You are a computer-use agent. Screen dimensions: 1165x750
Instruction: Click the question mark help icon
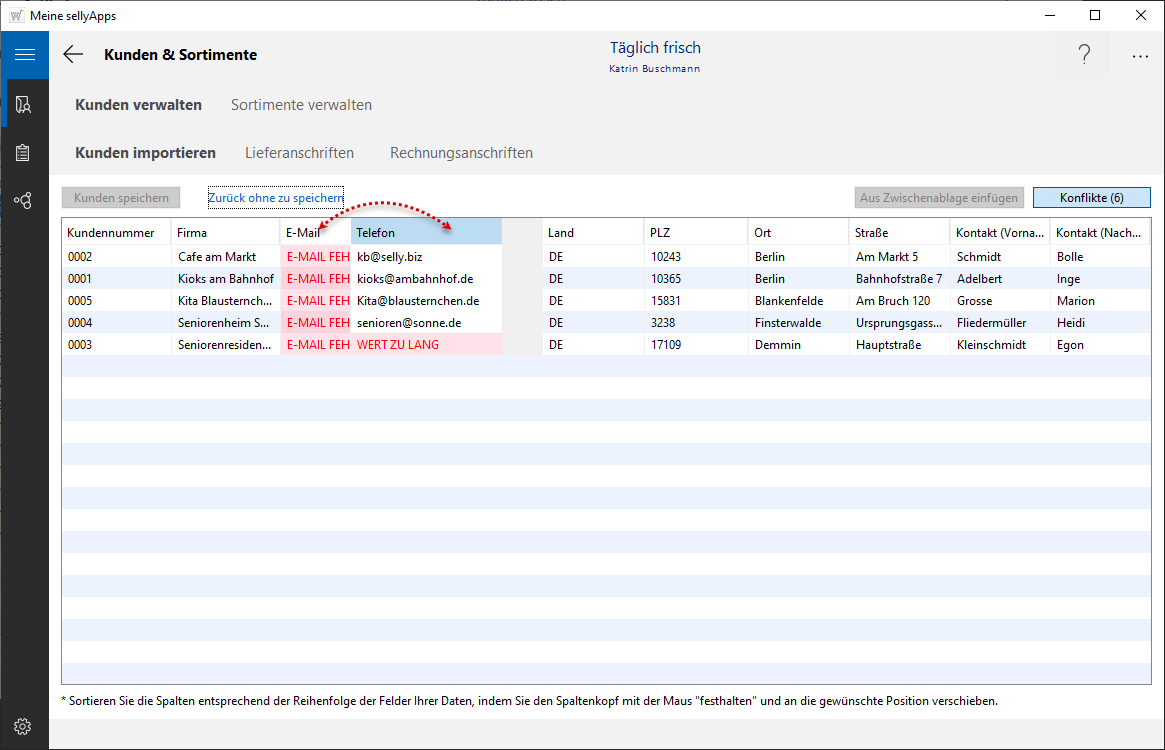[x=1084, y=56]
